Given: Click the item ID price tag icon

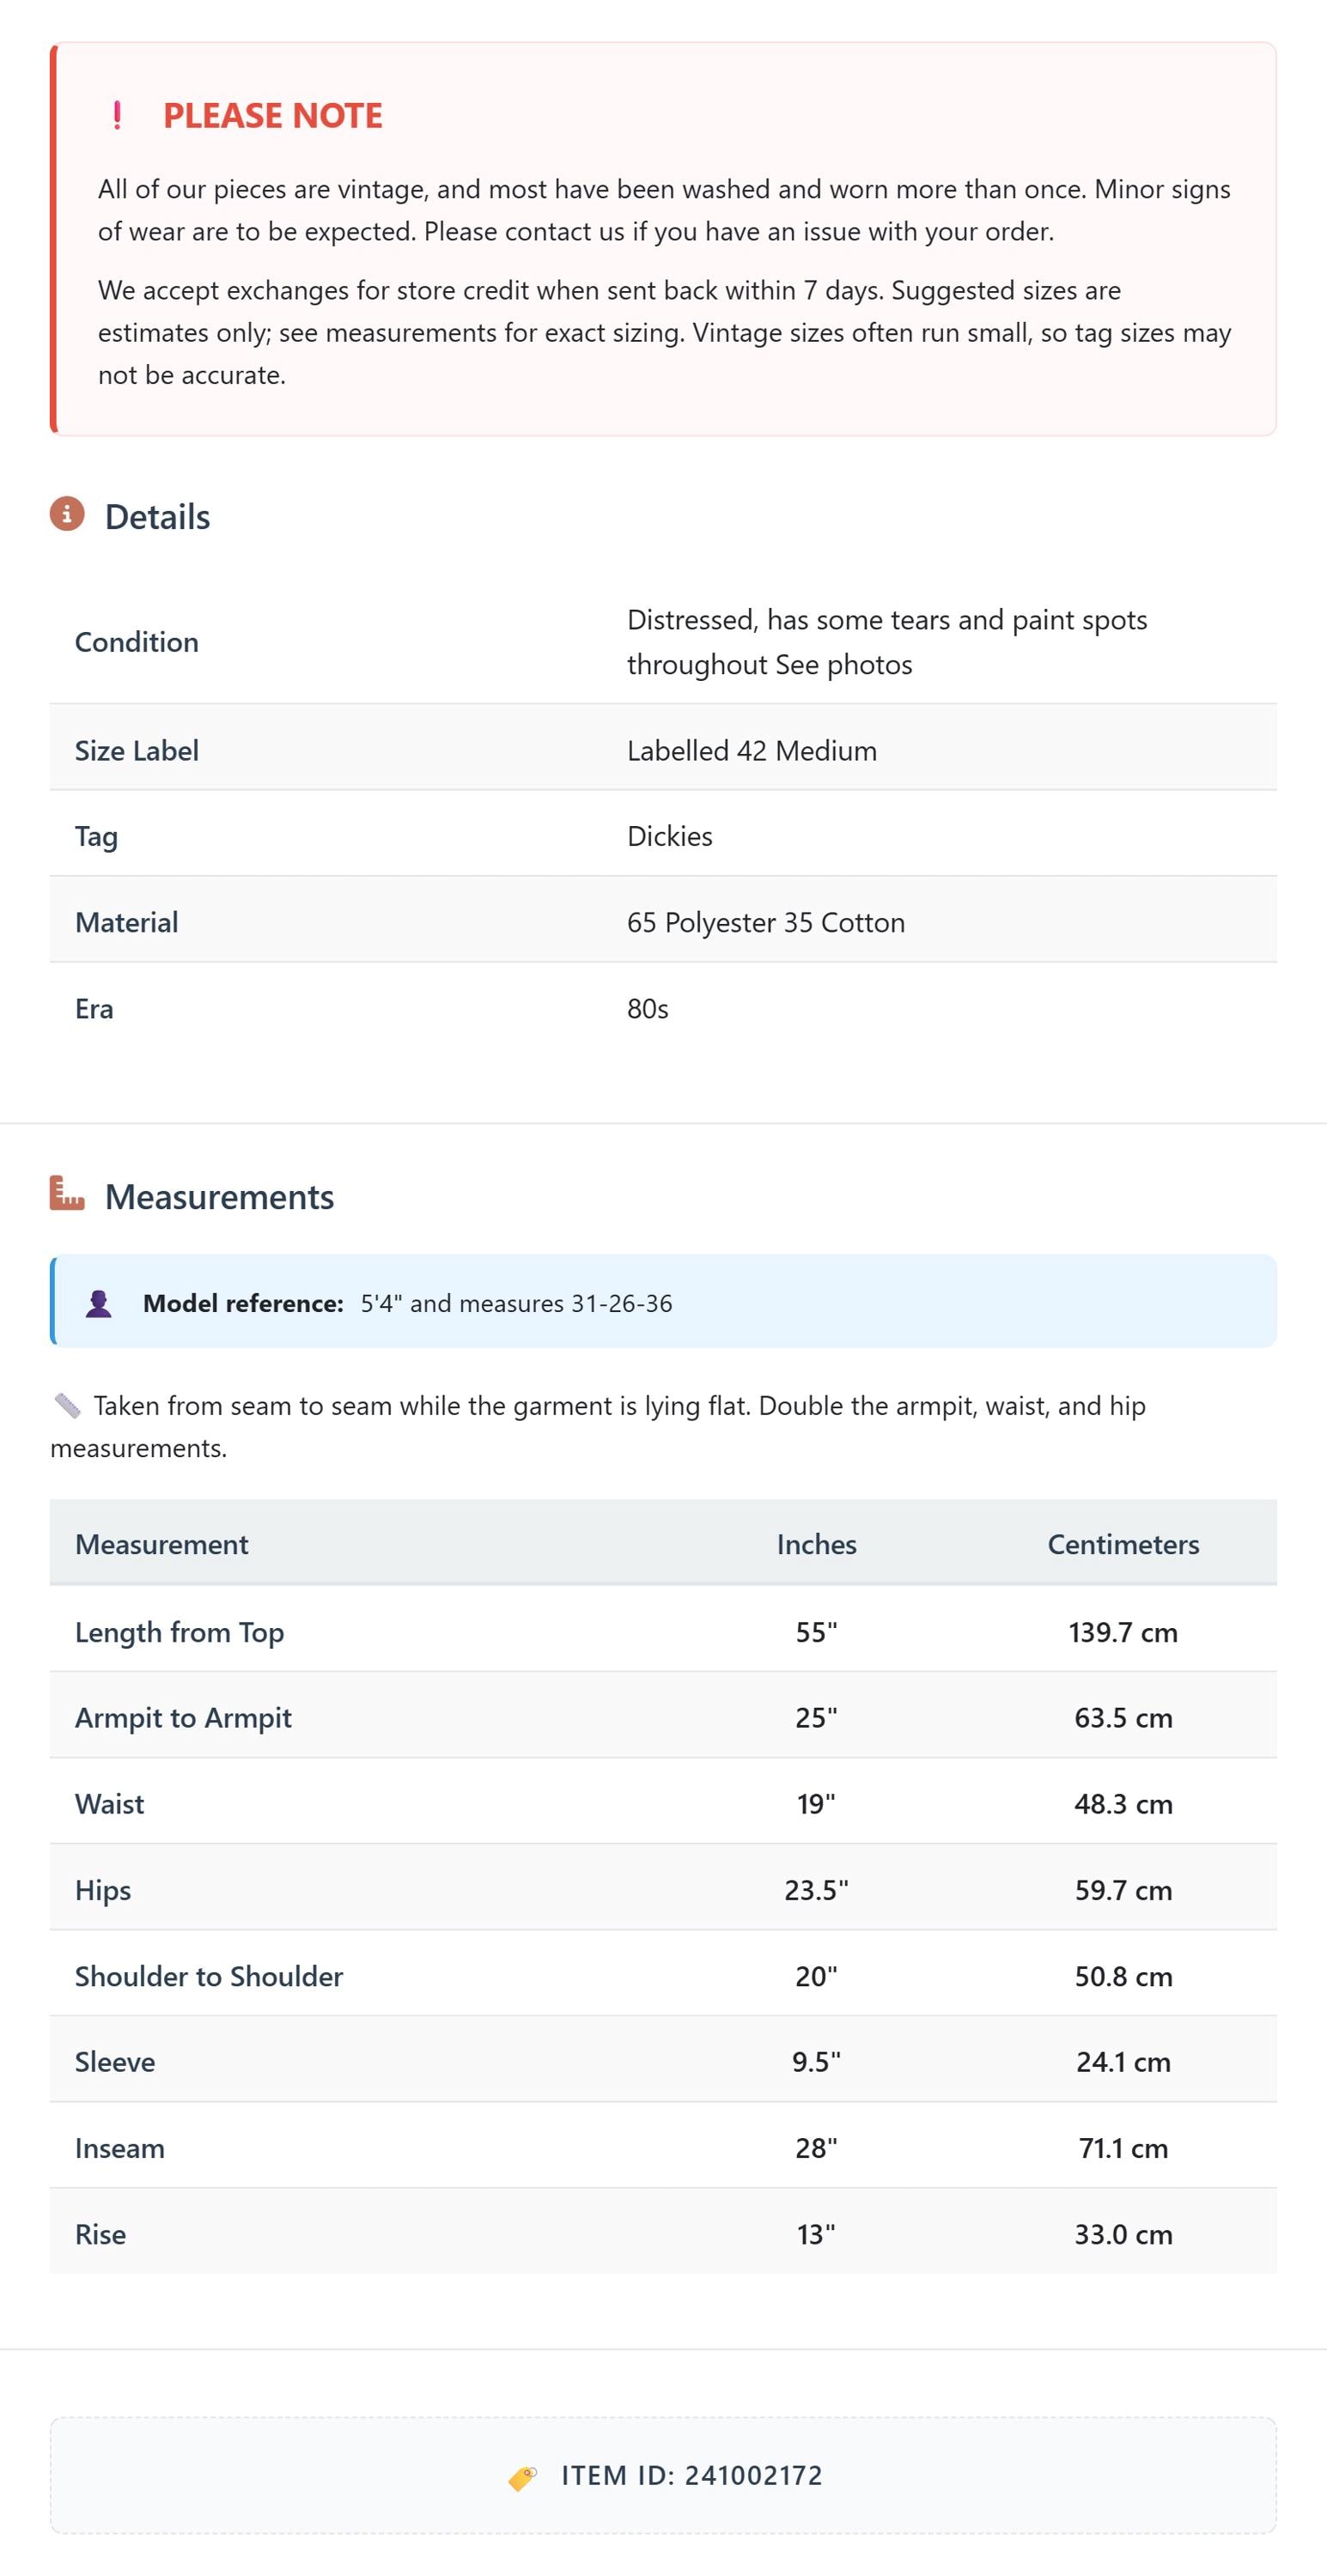Looking at the screenshot, I should (x=522, y=2478).
